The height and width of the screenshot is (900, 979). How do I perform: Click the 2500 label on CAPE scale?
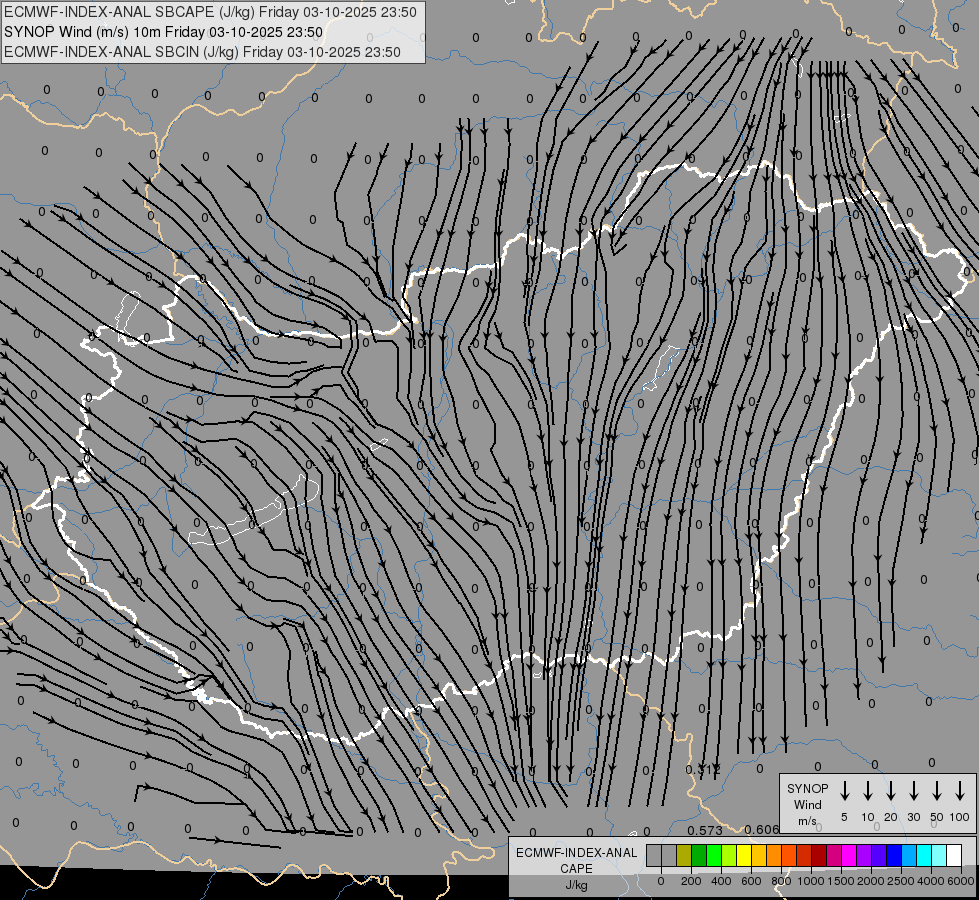[x=901, y=881]
